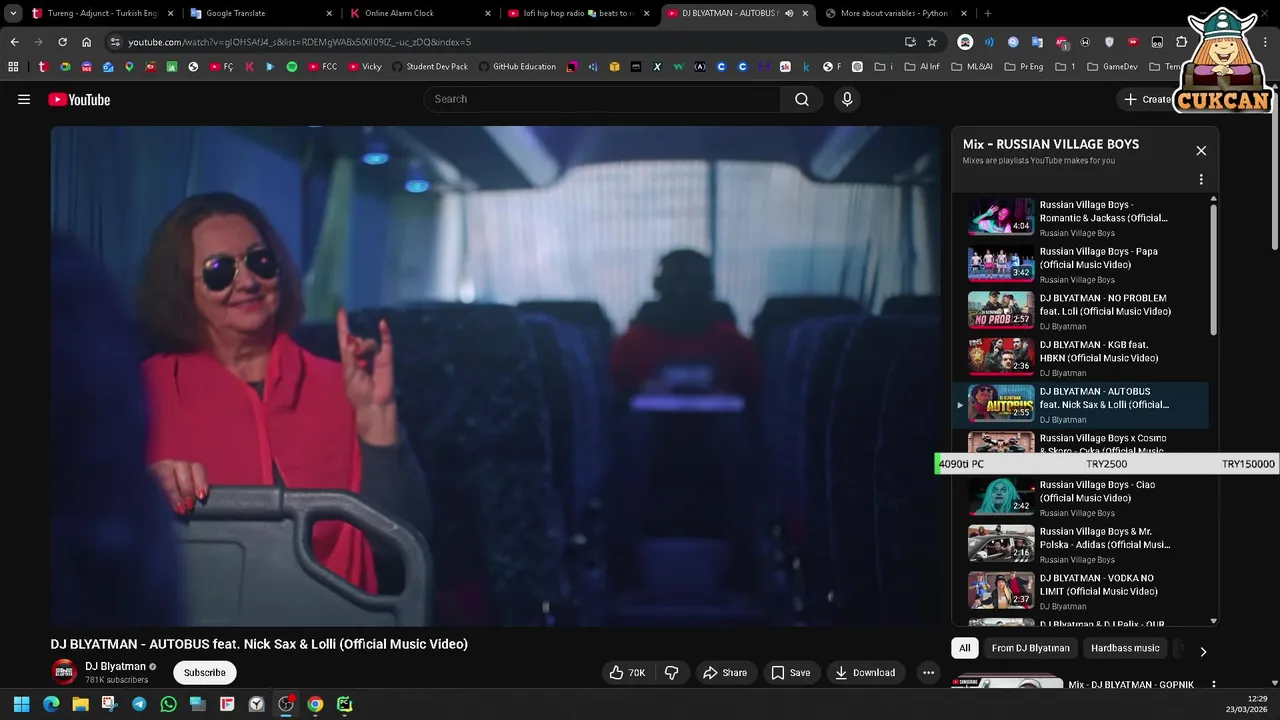Open the tab search dropdown
Viewport: 1280px width, 720px height.
click(13, 13)
